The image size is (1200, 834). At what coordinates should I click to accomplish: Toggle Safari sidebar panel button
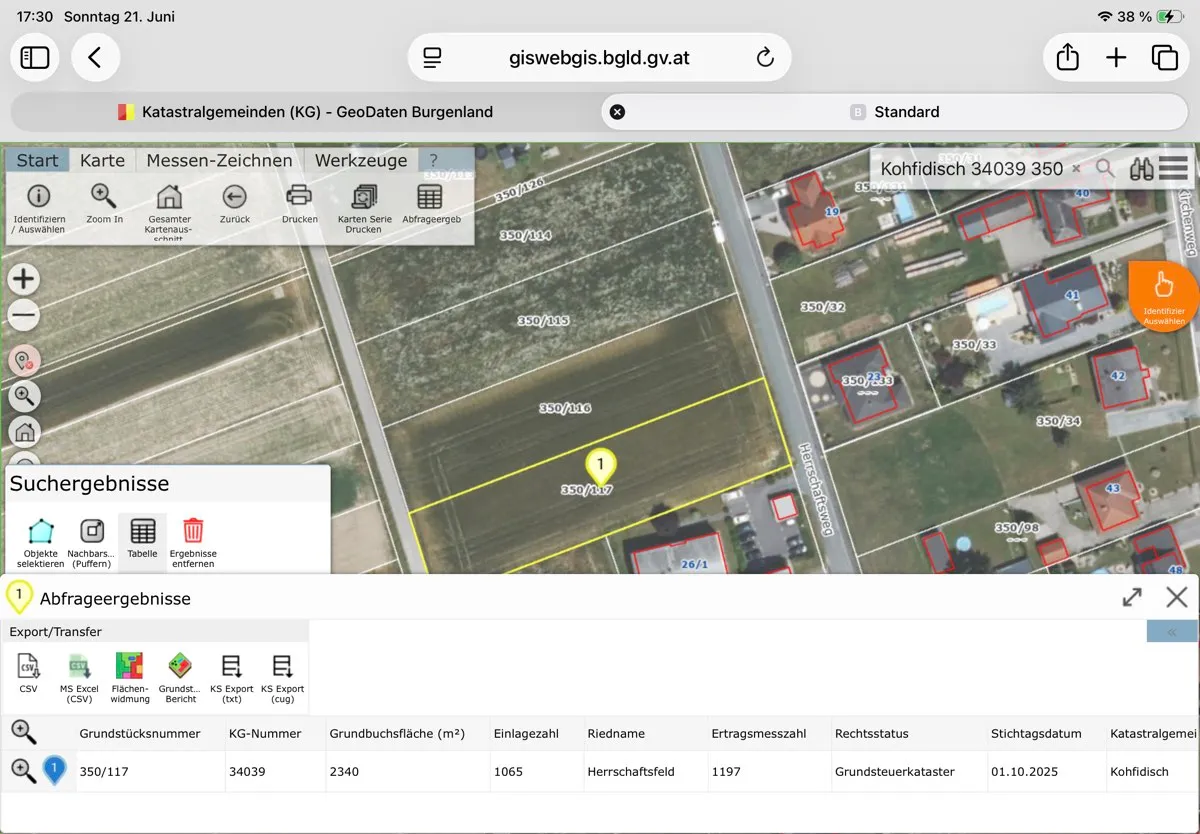point(35,57)
